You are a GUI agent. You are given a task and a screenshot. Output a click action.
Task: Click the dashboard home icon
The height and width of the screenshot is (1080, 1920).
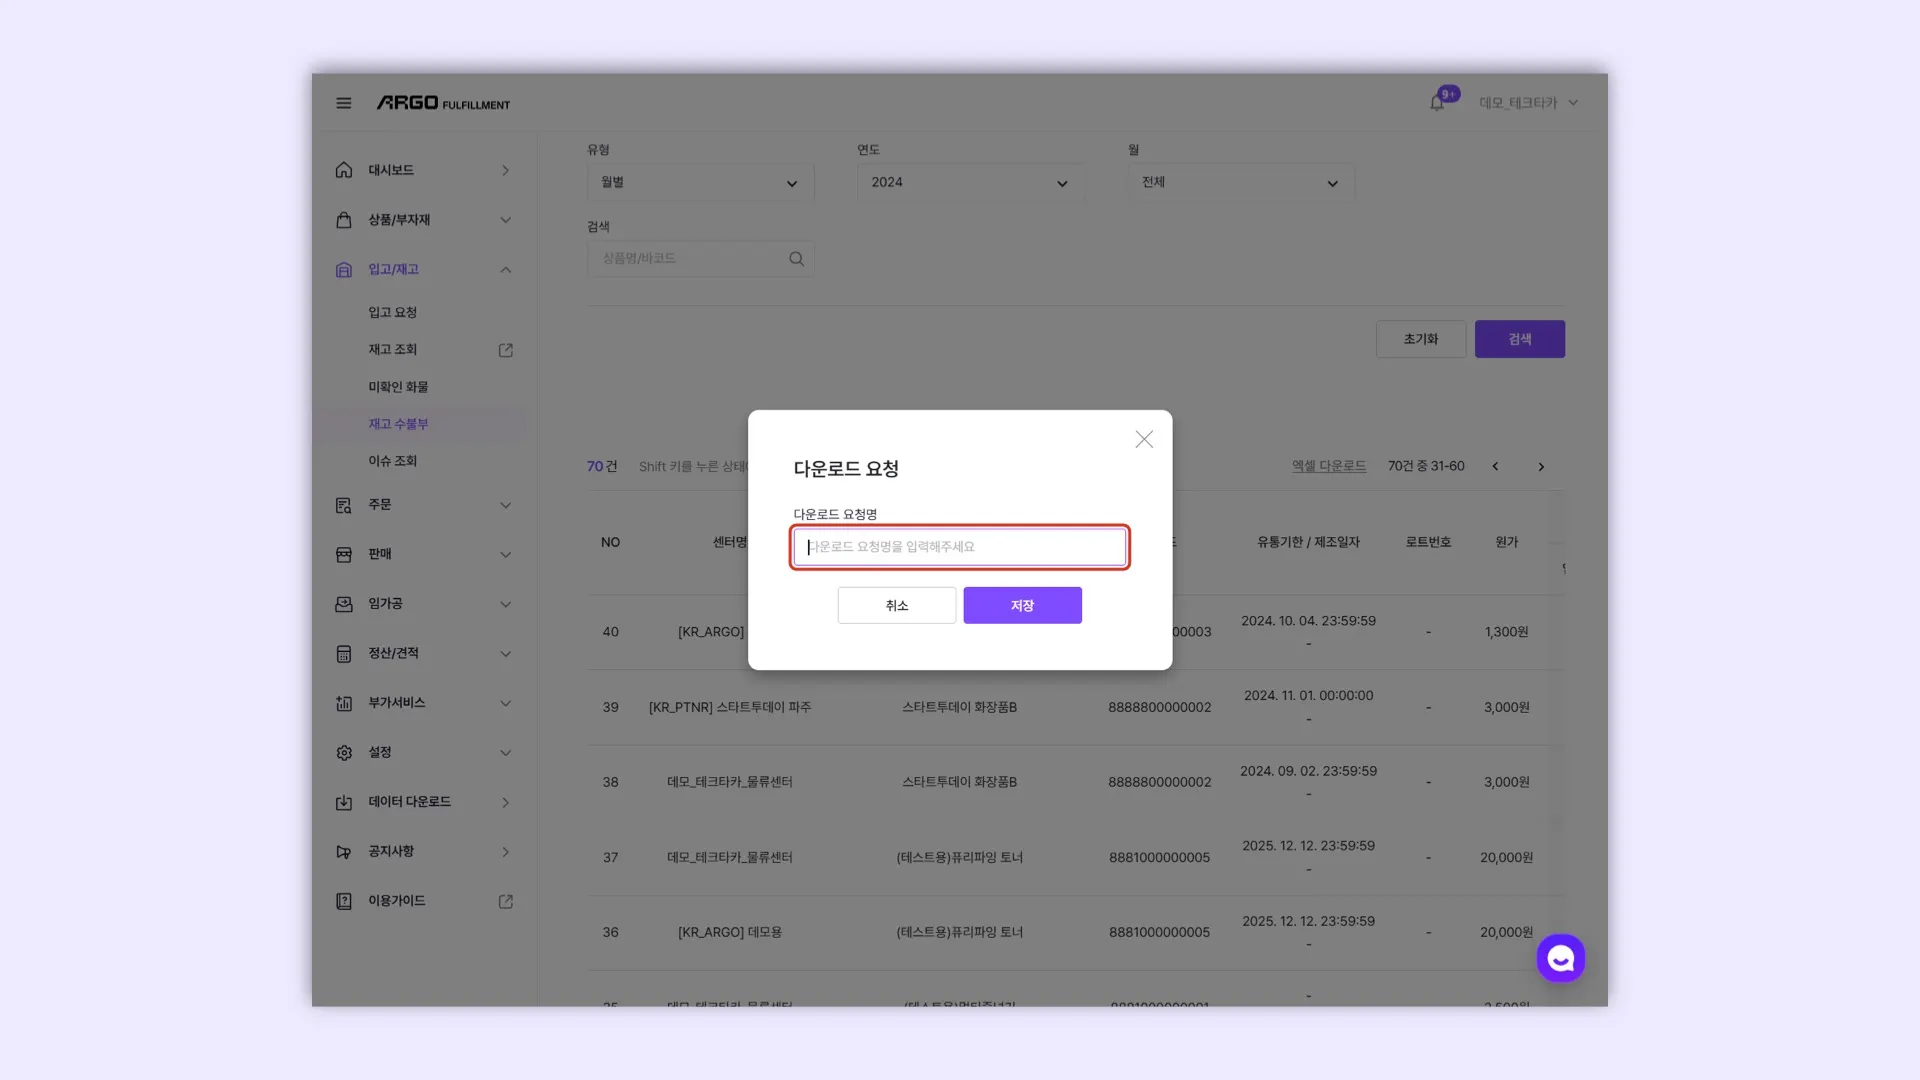(x=344, y=170)
